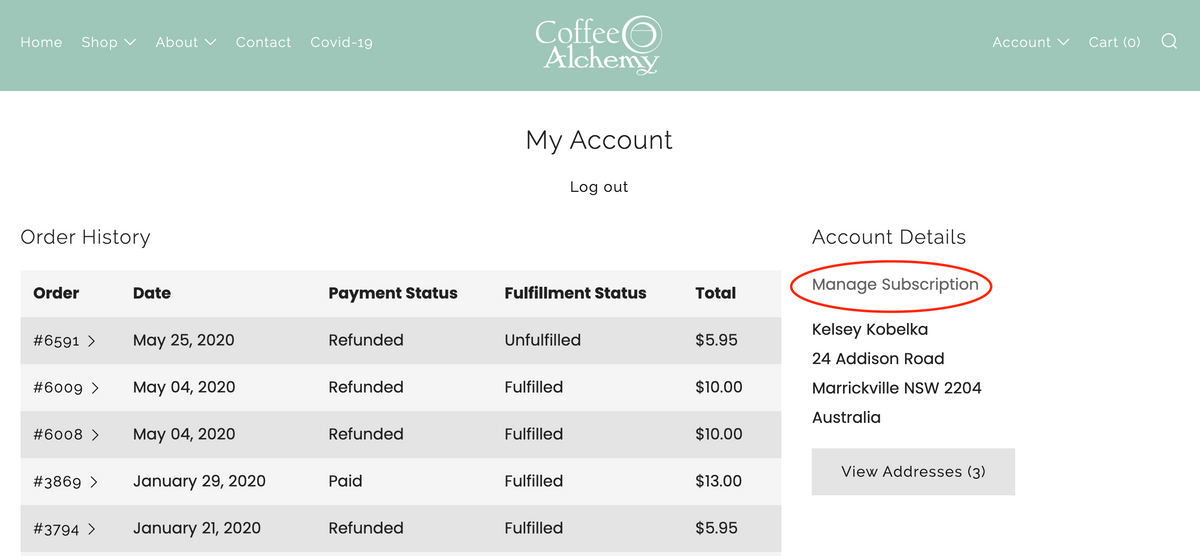The height and width of the screenshot is (556, 1200).
Task: Go to the Home page
Action: (x=41, y=42)
